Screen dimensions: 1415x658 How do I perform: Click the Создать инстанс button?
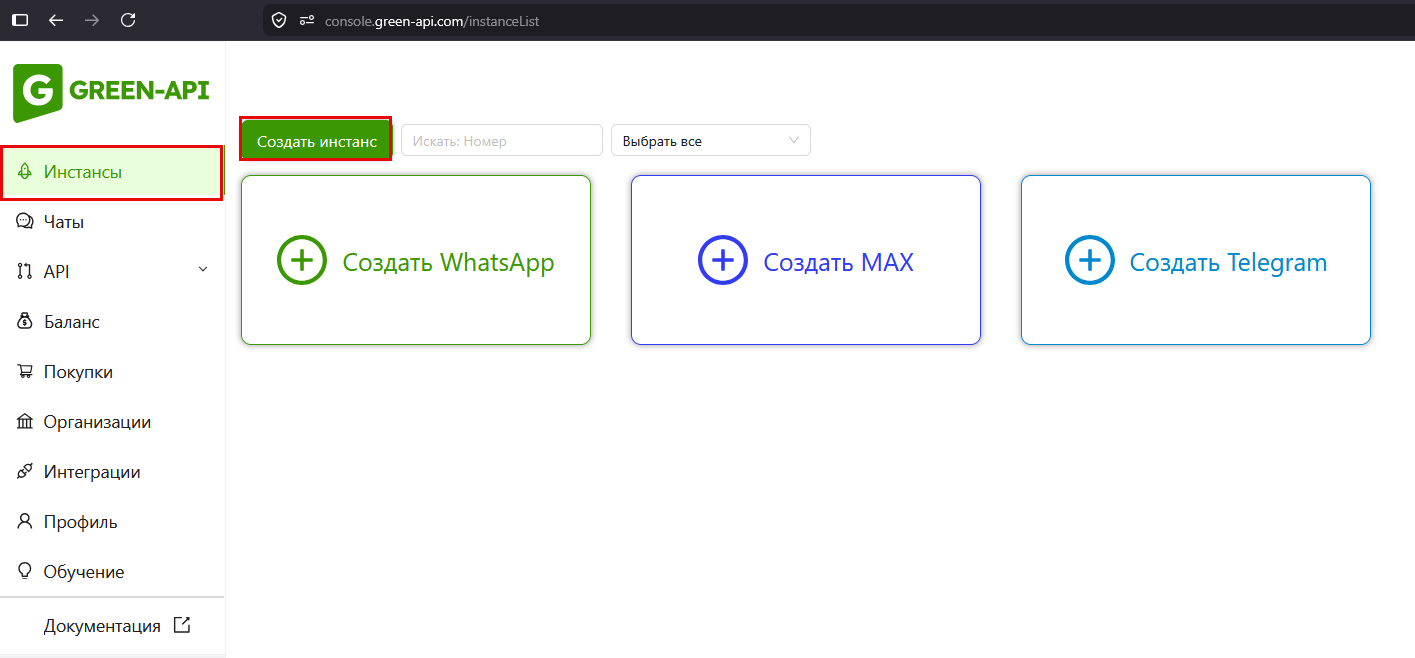316,141
